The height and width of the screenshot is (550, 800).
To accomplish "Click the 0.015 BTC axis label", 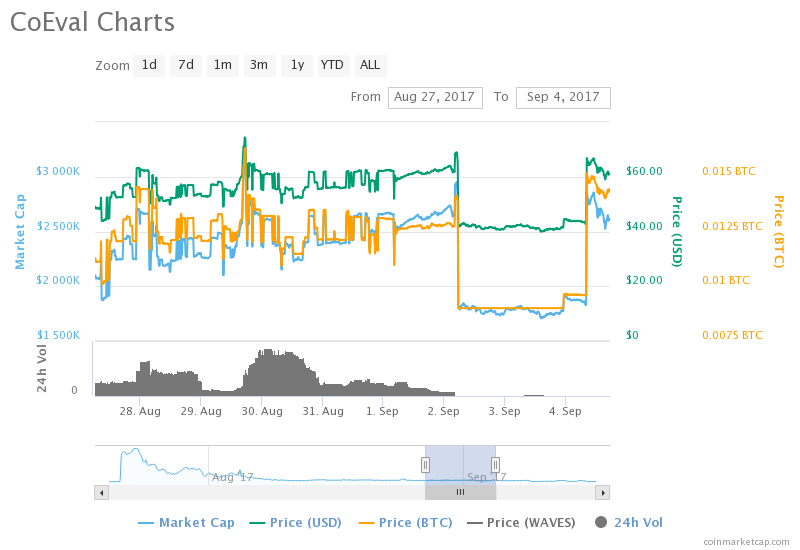I will click(729, 171).
